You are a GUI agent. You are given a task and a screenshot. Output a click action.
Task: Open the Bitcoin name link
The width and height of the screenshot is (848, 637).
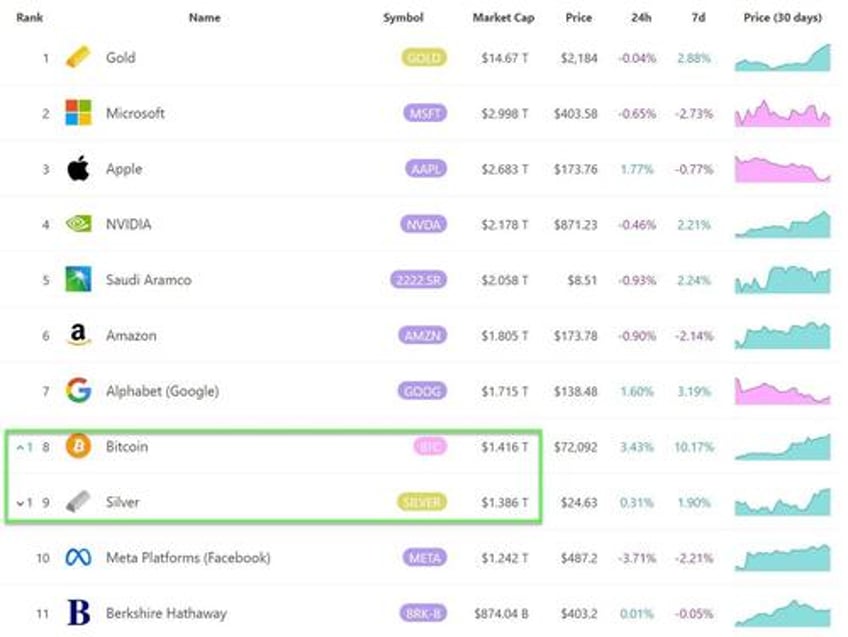pos(127,446)
